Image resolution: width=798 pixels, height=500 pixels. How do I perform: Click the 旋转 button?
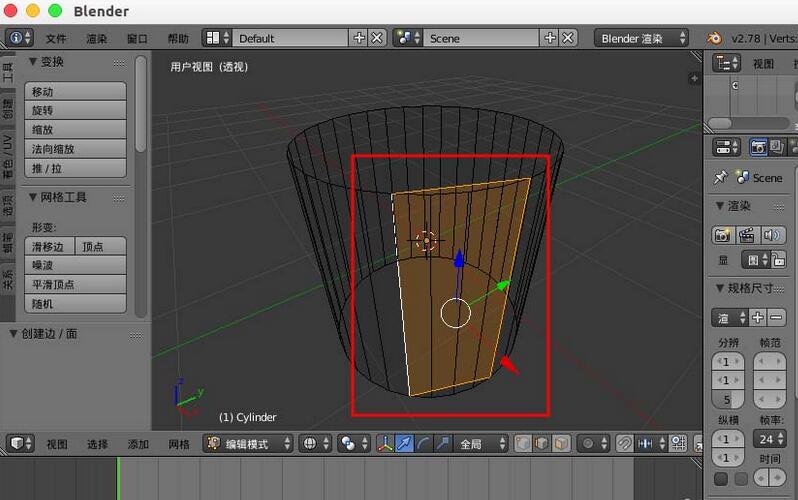75,110
